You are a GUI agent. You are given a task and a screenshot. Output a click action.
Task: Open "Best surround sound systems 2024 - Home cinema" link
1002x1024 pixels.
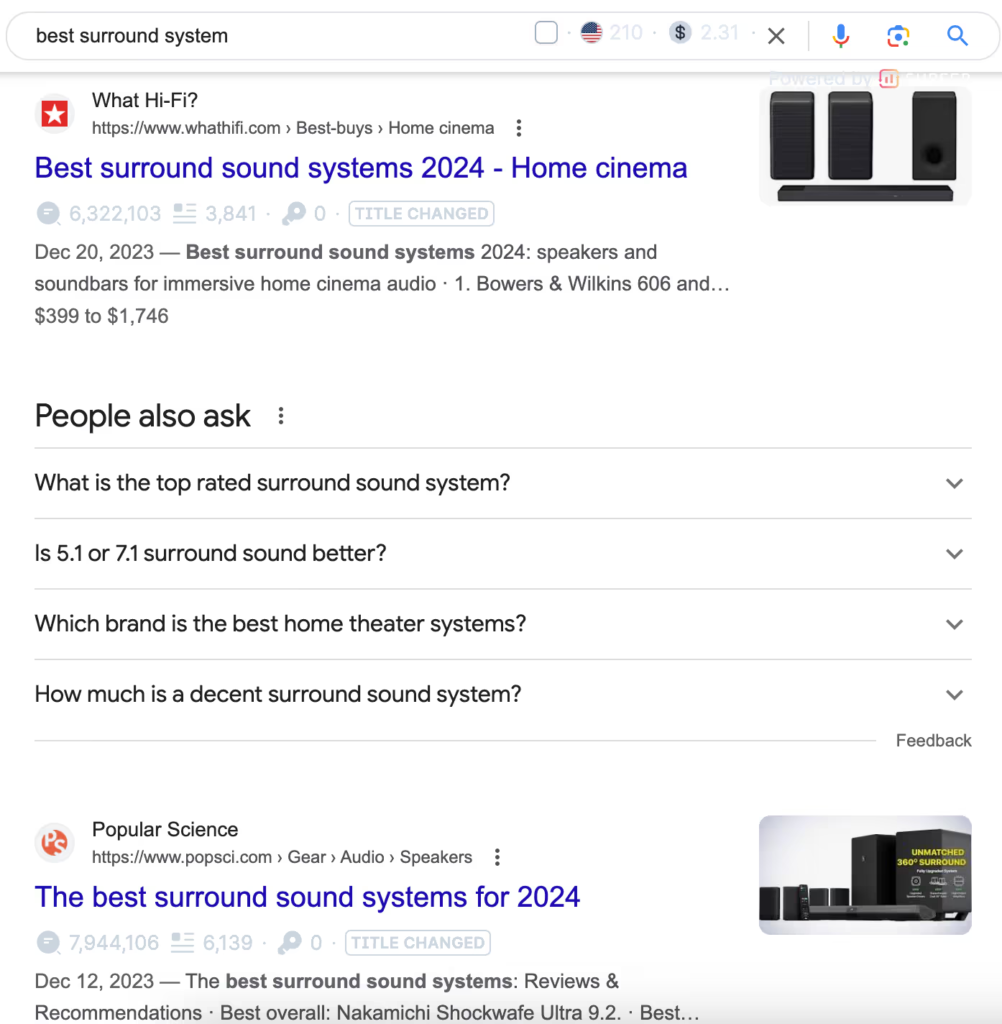pos(361,168)
